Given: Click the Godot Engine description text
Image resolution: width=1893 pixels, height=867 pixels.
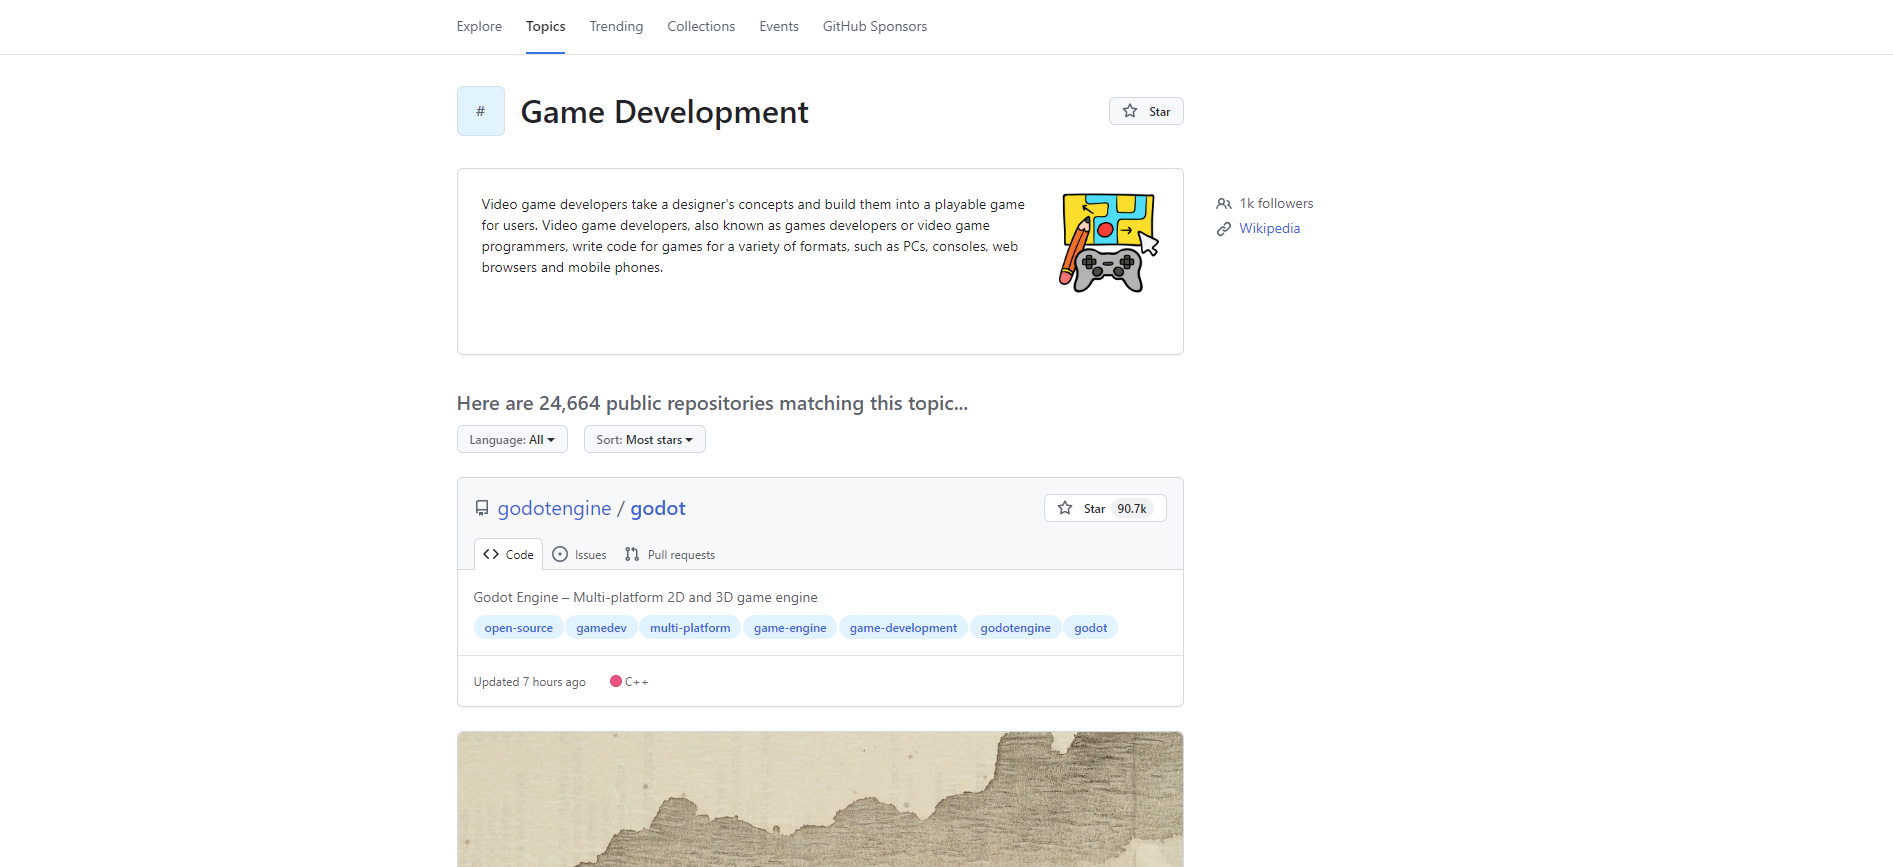Looking at the screenshot, I should pyautogui.click(x=645, y=597).
